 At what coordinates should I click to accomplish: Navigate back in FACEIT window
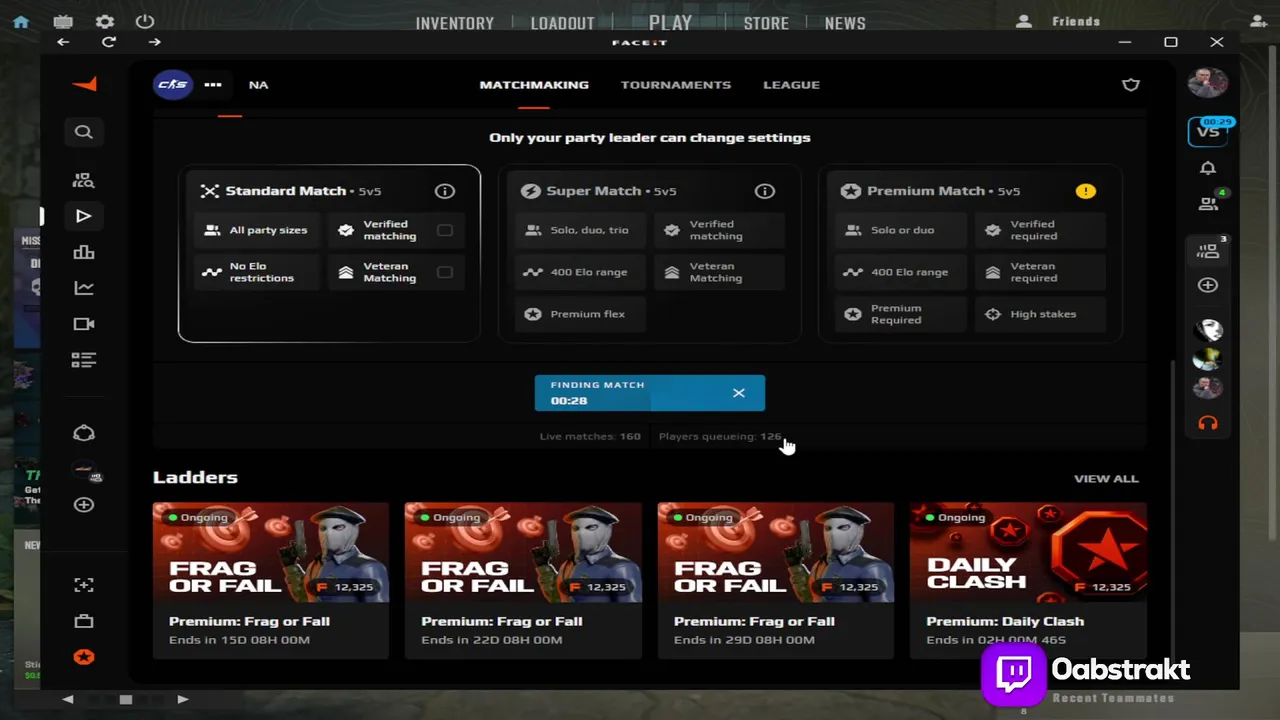(63, 42)
